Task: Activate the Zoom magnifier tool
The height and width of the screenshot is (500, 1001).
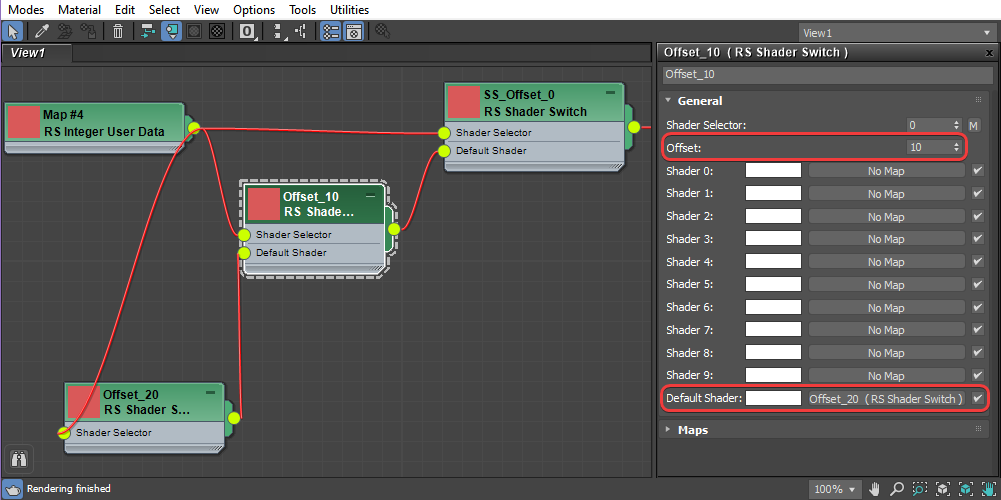Action: [x=897, y=489]
